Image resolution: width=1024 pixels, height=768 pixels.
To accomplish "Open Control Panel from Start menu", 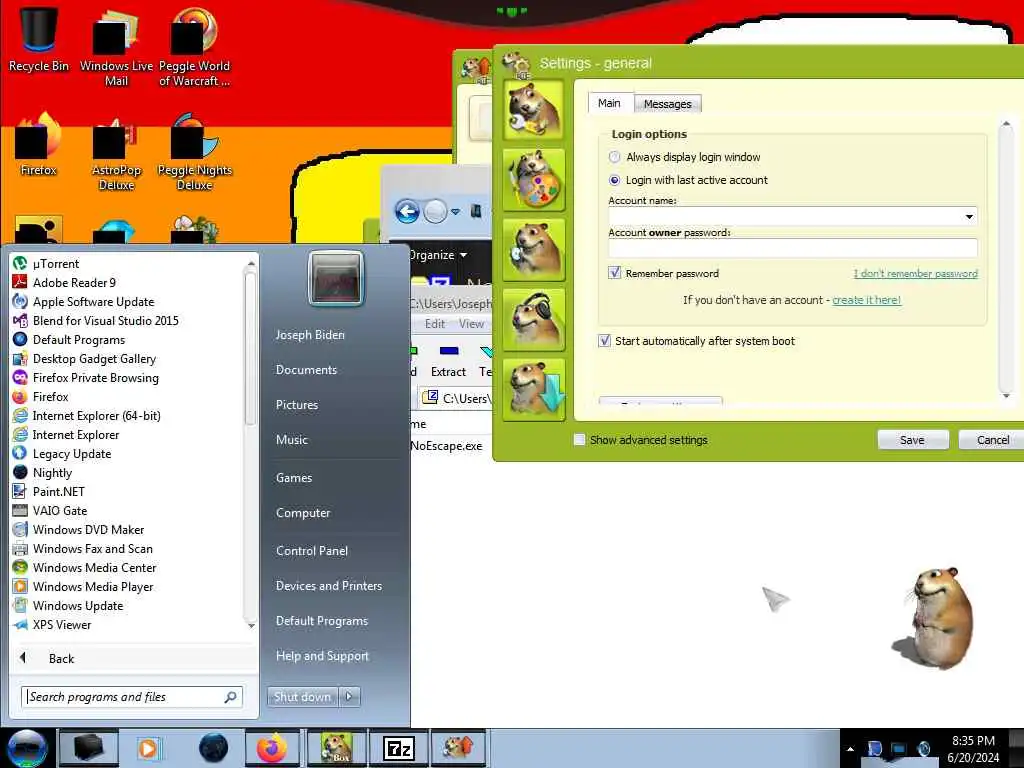I will pos(312,551).
